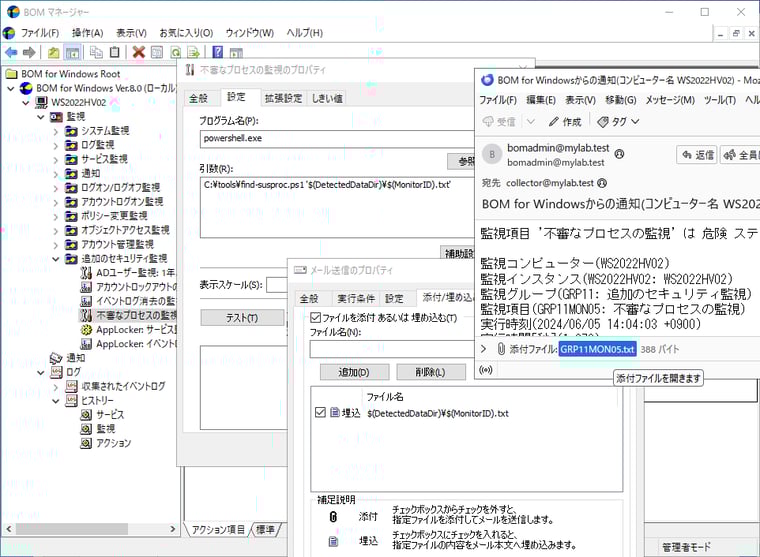760x557 pixels.
Task: Expand the ログ監視 tree node
Action: (56, 145)
